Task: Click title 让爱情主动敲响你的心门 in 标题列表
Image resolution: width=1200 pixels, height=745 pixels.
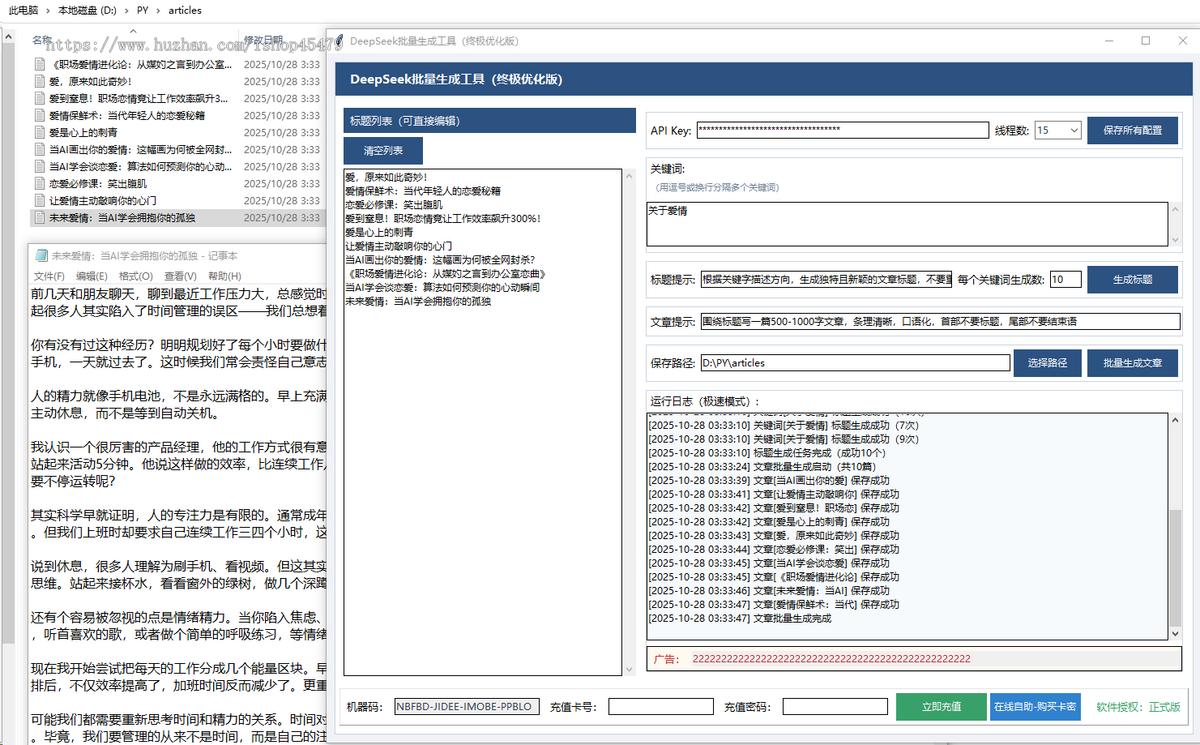Action: tap(398, 245)
